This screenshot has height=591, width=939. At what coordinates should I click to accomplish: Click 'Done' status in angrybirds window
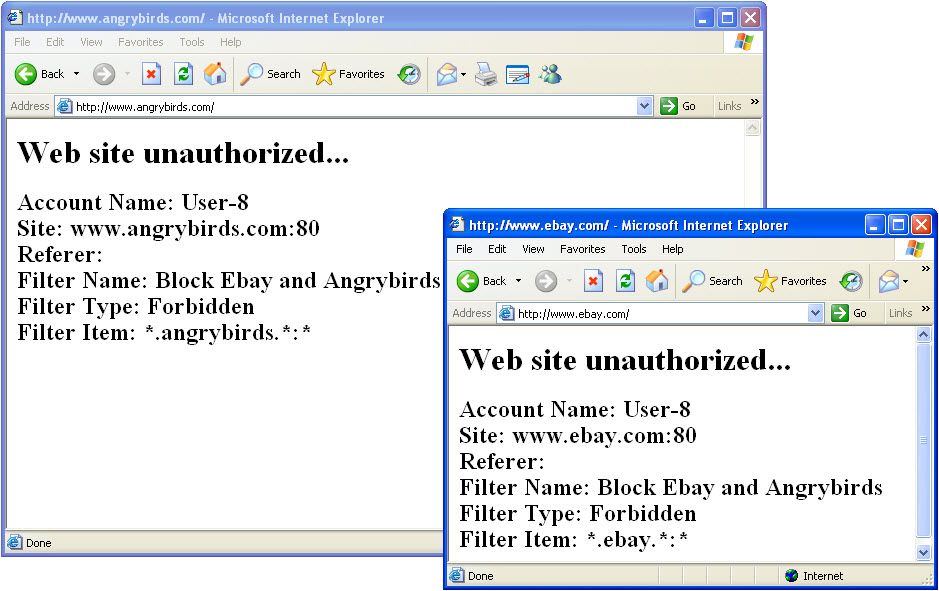pyautogui.click(x=38, y=543)
